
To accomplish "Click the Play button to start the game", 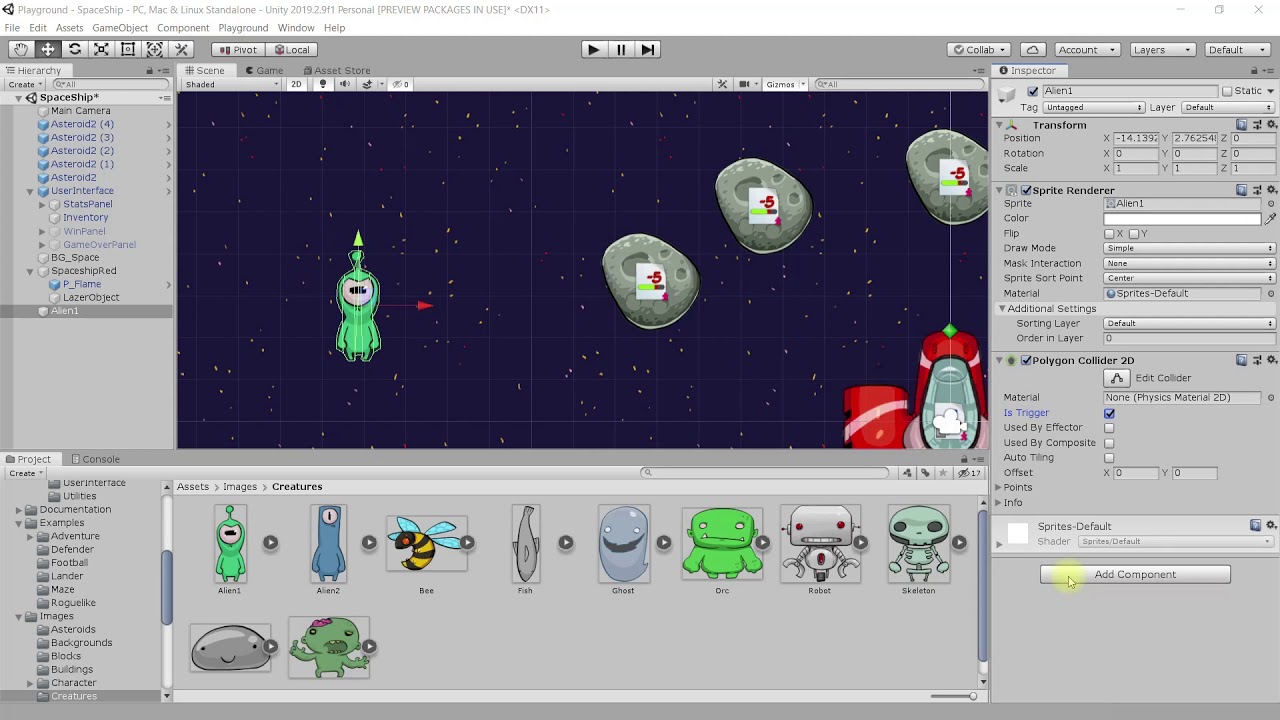I will click(593, 49).
